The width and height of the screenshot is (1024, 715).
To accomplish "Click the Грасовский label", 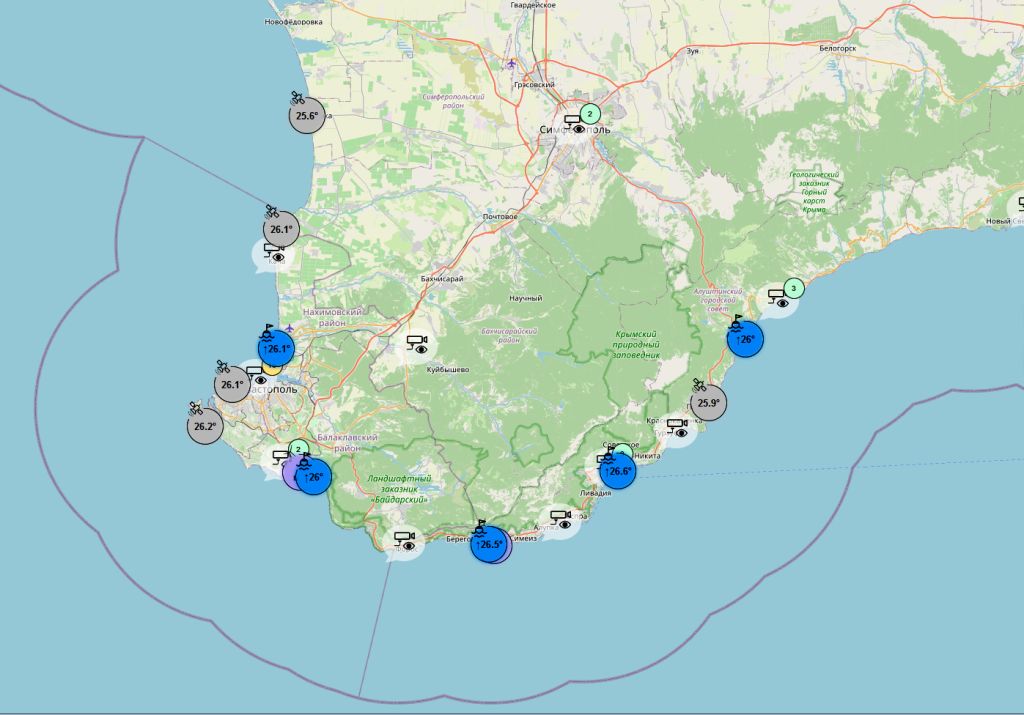I will pyautogui.click(x=534, y=84).
